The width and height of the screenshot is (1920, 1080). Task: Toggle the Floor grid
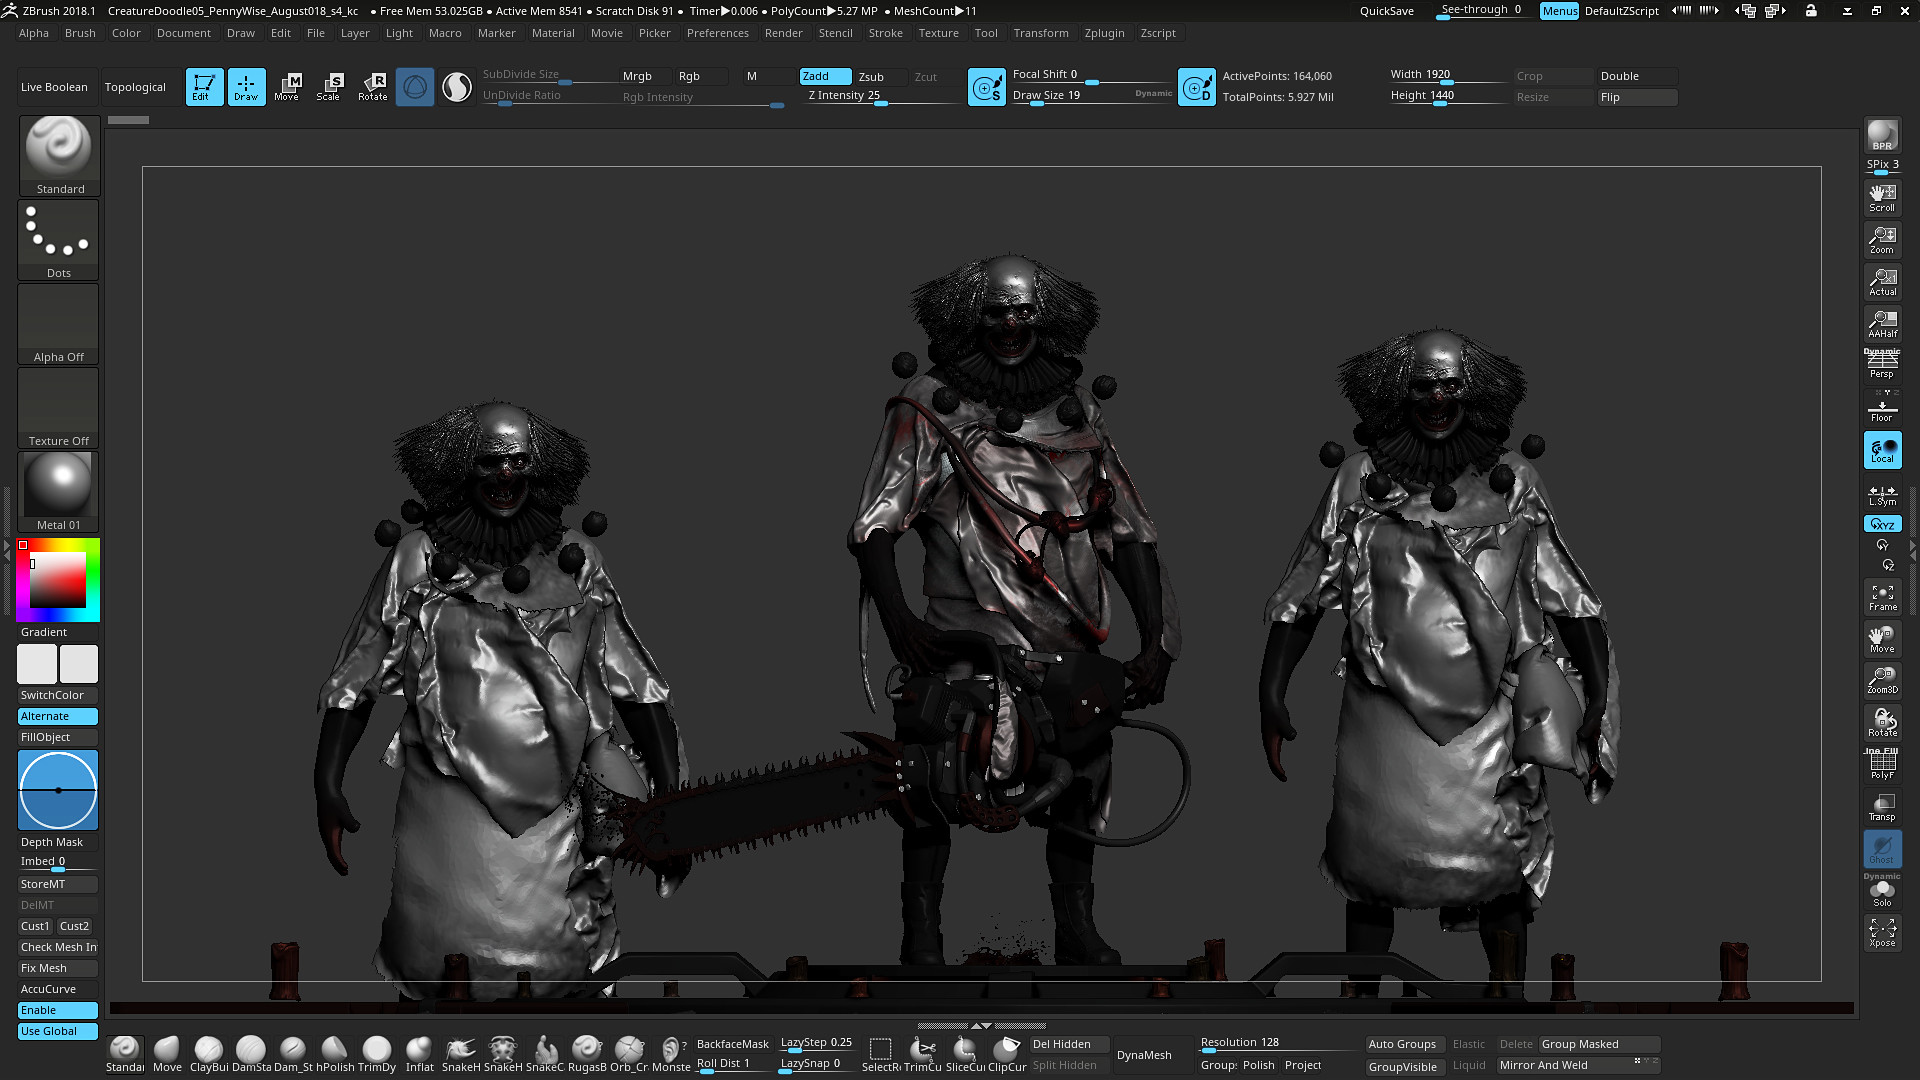(x=1882, y=408)
